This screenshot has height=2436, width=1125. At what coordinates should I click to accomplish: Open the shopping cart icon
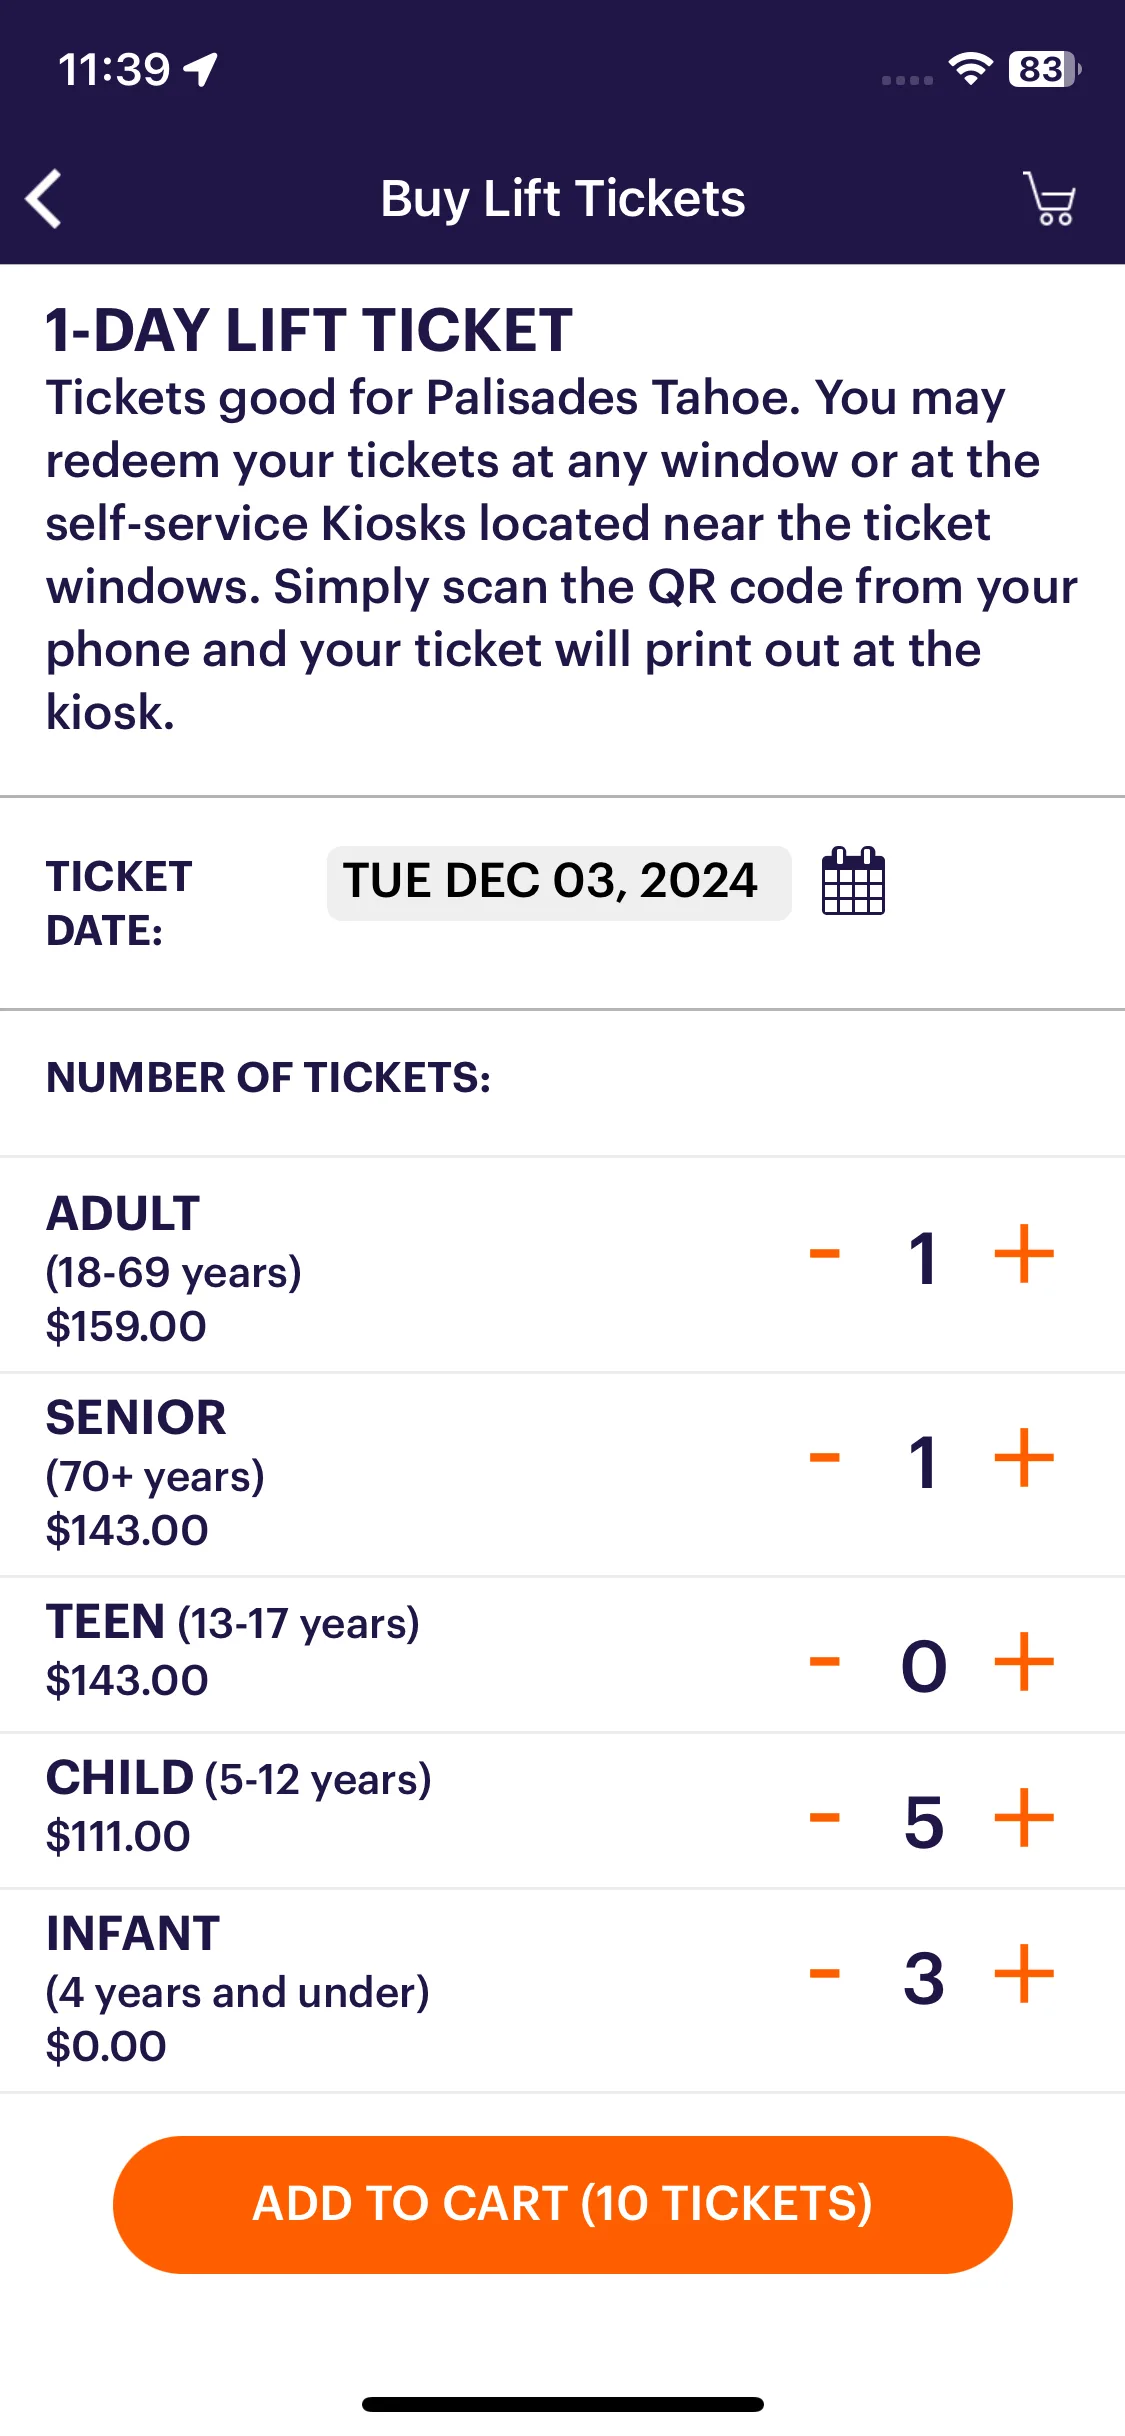1049,198
